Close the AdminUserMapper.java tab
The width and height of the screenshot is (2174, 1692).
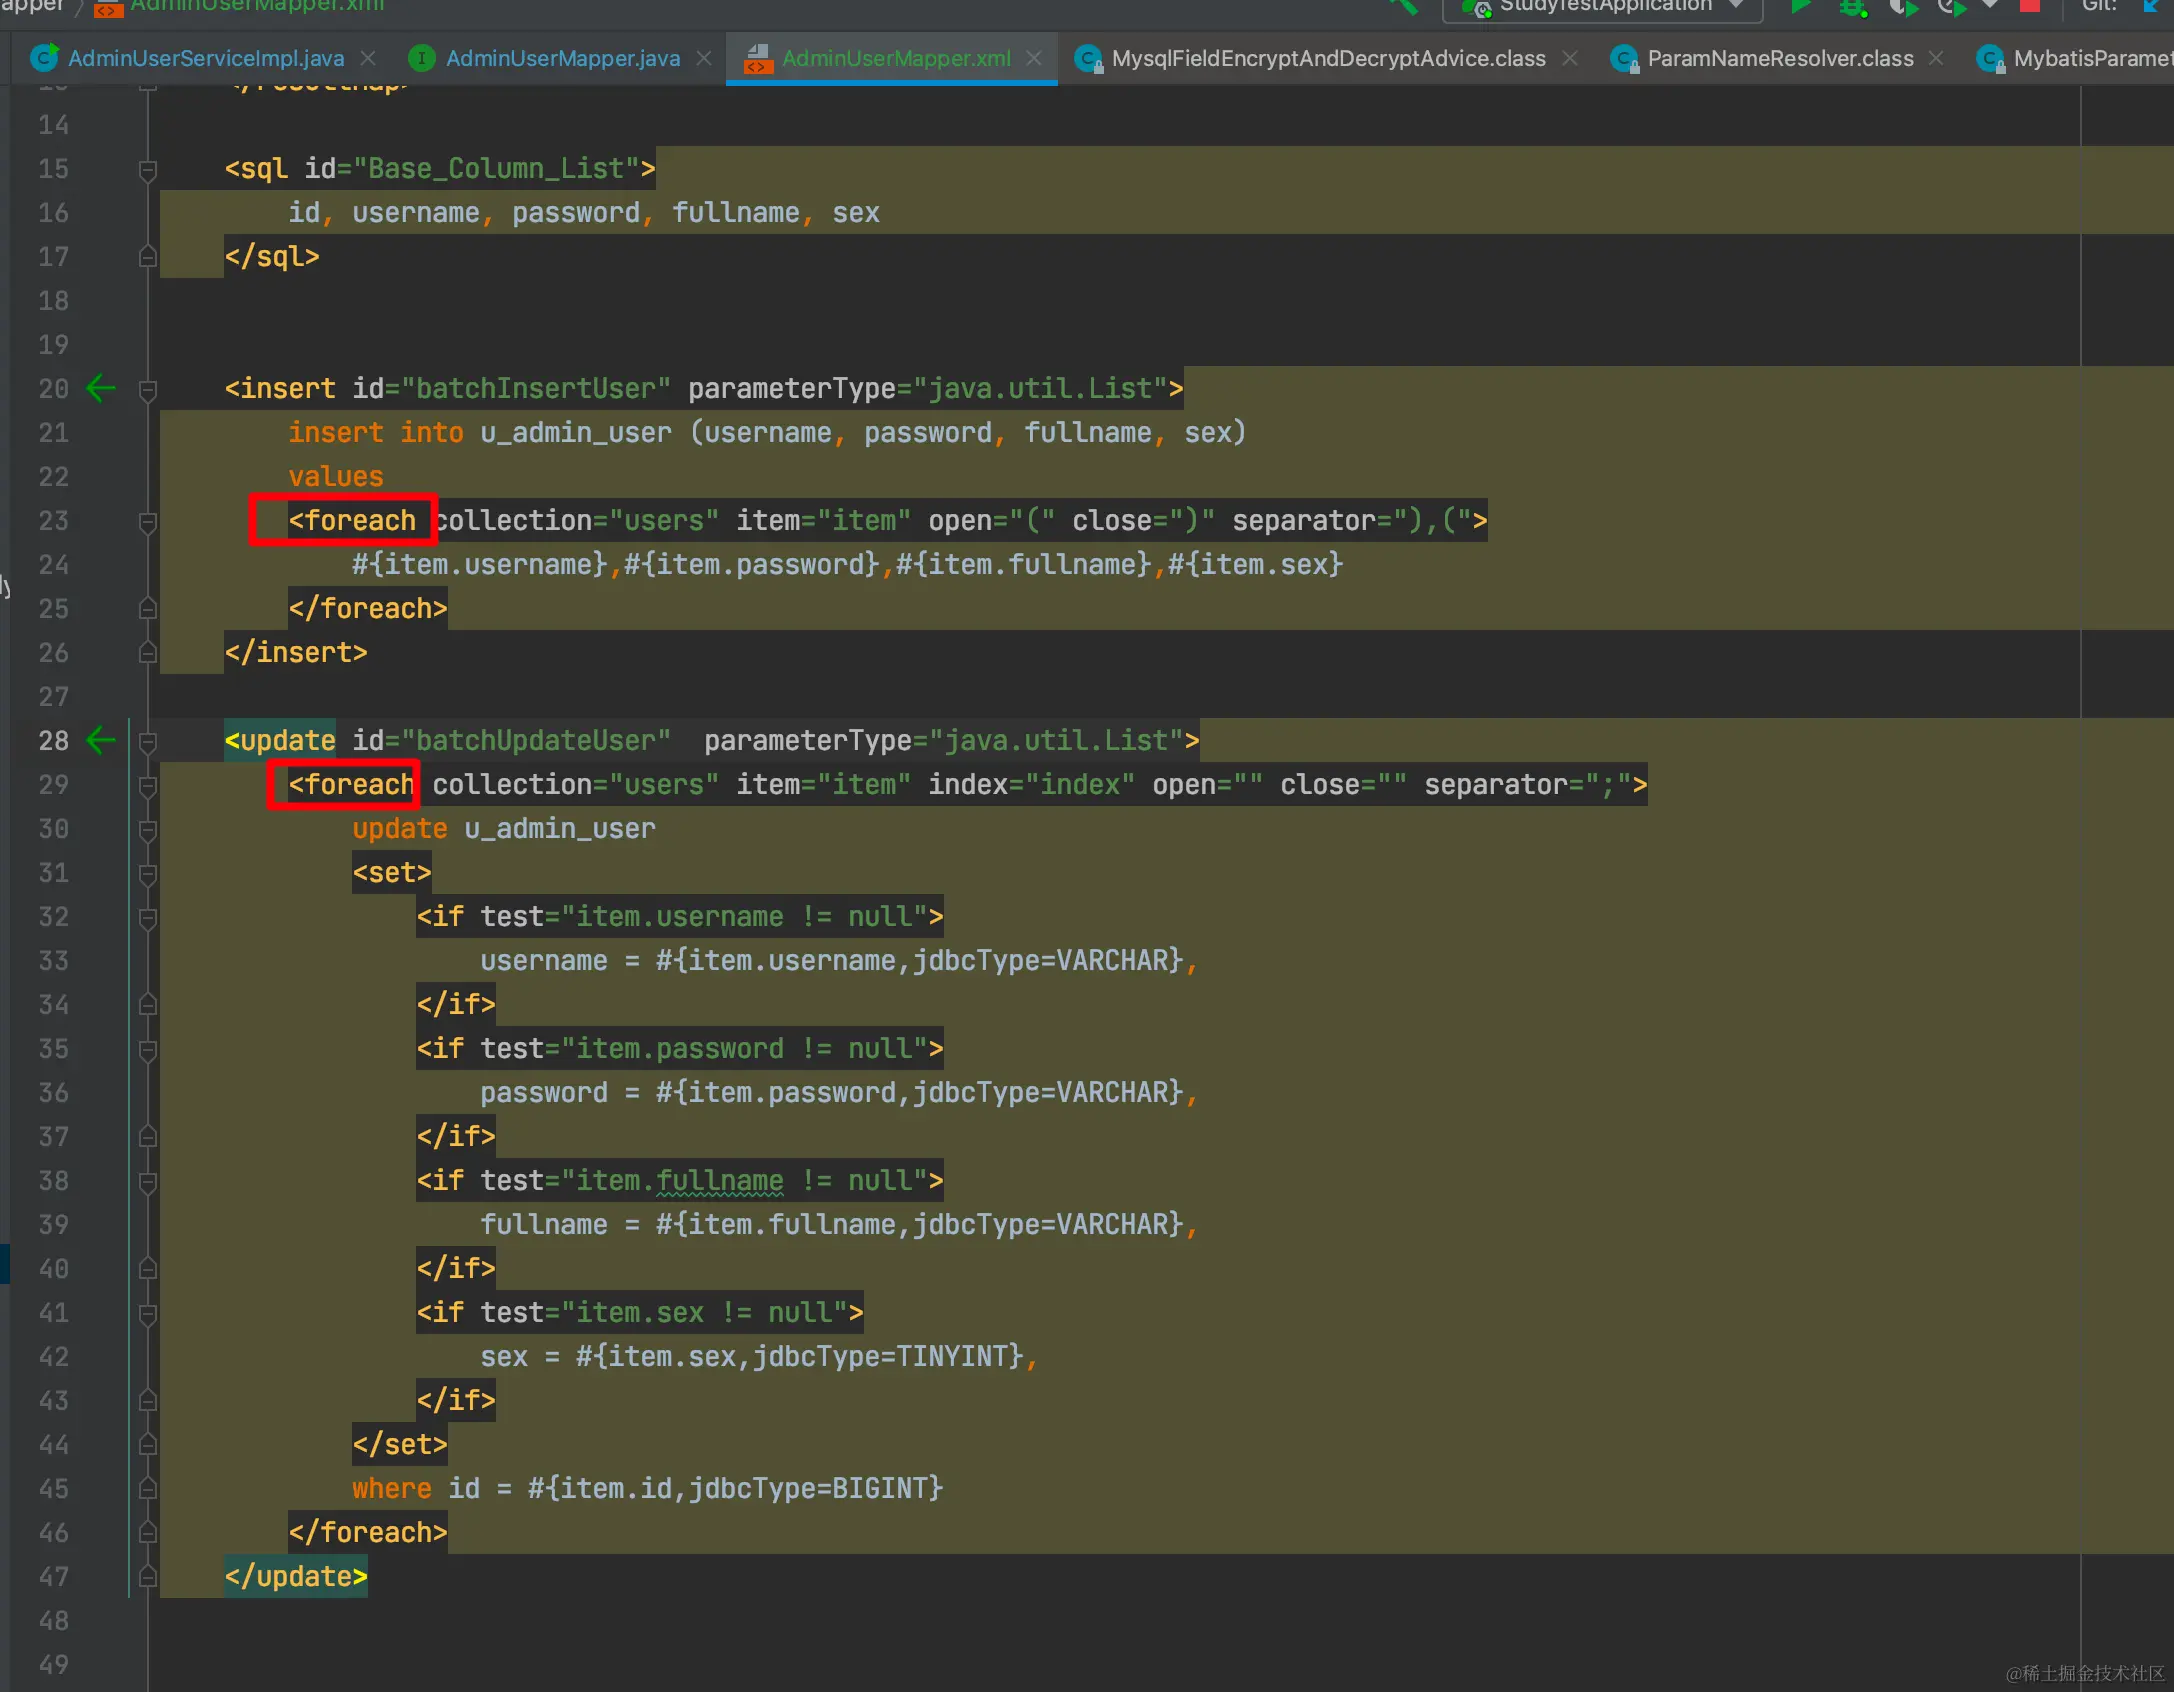[704, 58]
